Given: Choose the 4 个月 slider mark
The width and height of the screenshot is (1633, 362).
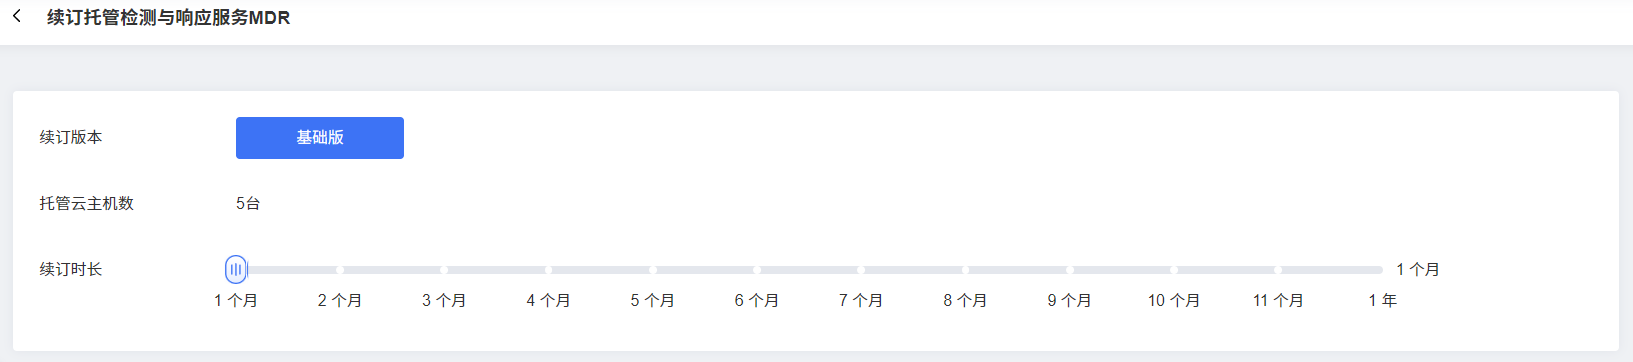Looking at the screenshot, I should click(x=548, y=270).
